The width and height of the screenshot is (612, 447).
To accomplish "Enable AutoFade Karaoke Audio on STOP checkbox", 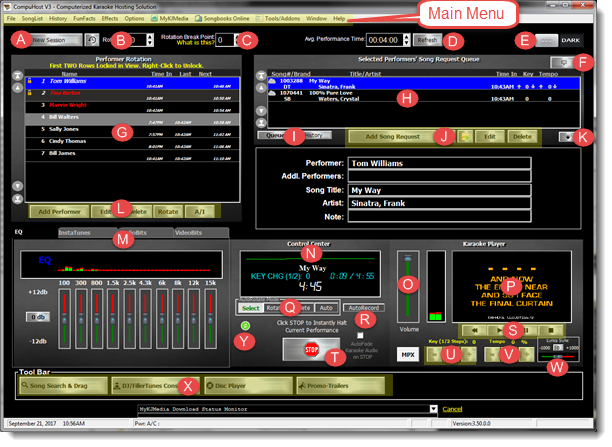I will pyautogui.click(x=359, y=333).
